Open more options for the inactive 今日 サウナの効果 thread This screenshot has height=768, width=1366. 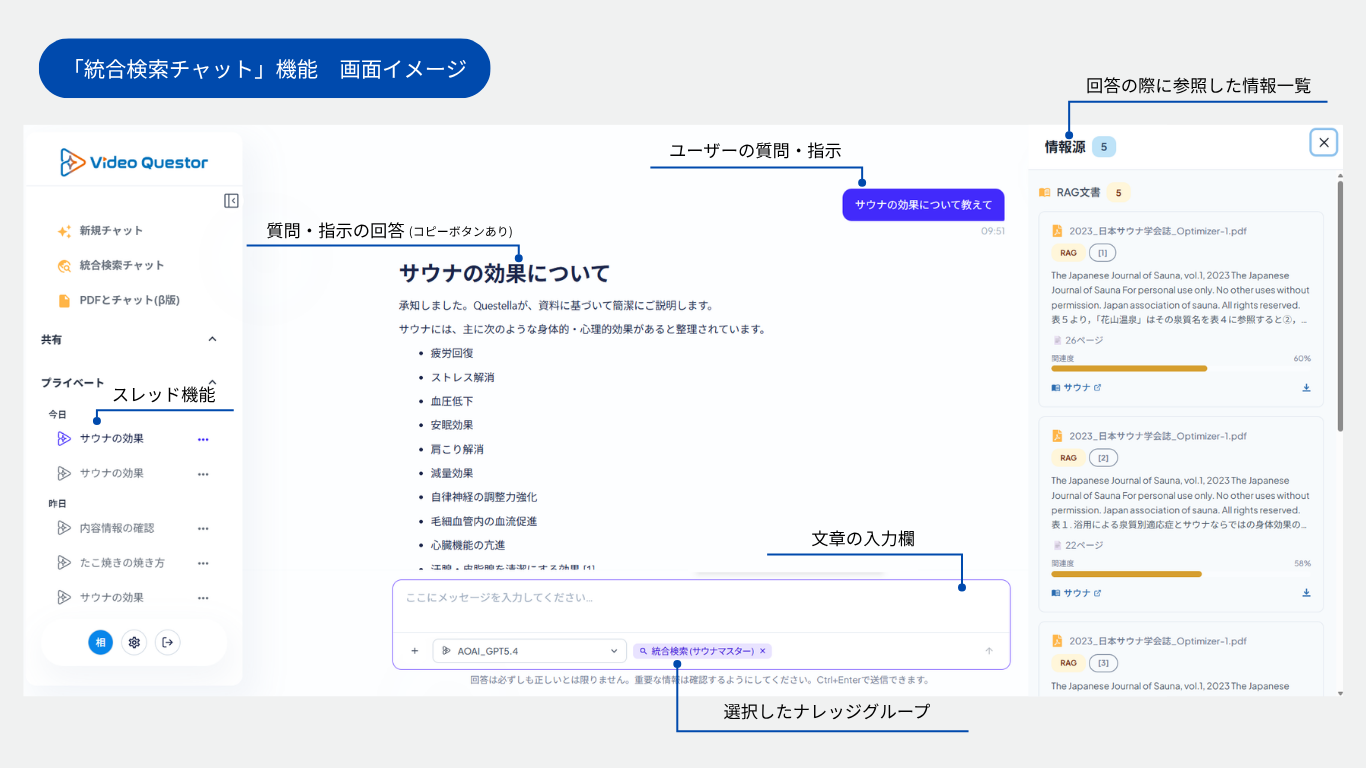(203, 474)
